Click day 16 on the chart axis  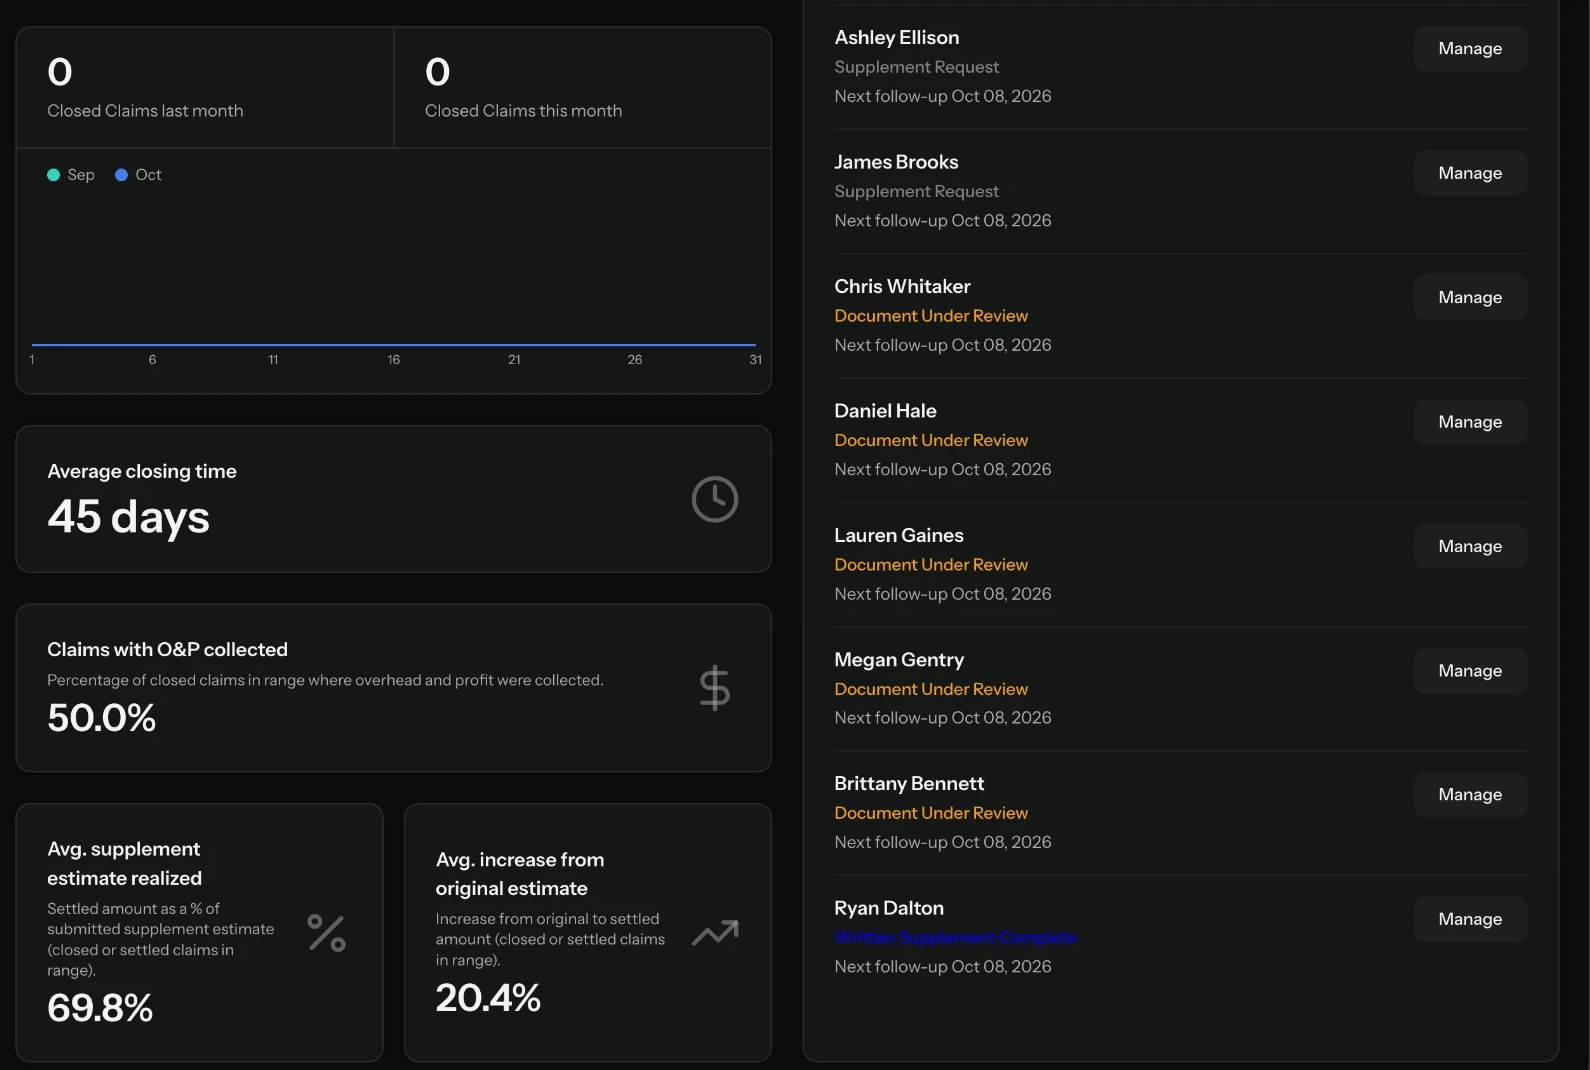(393, 360)
